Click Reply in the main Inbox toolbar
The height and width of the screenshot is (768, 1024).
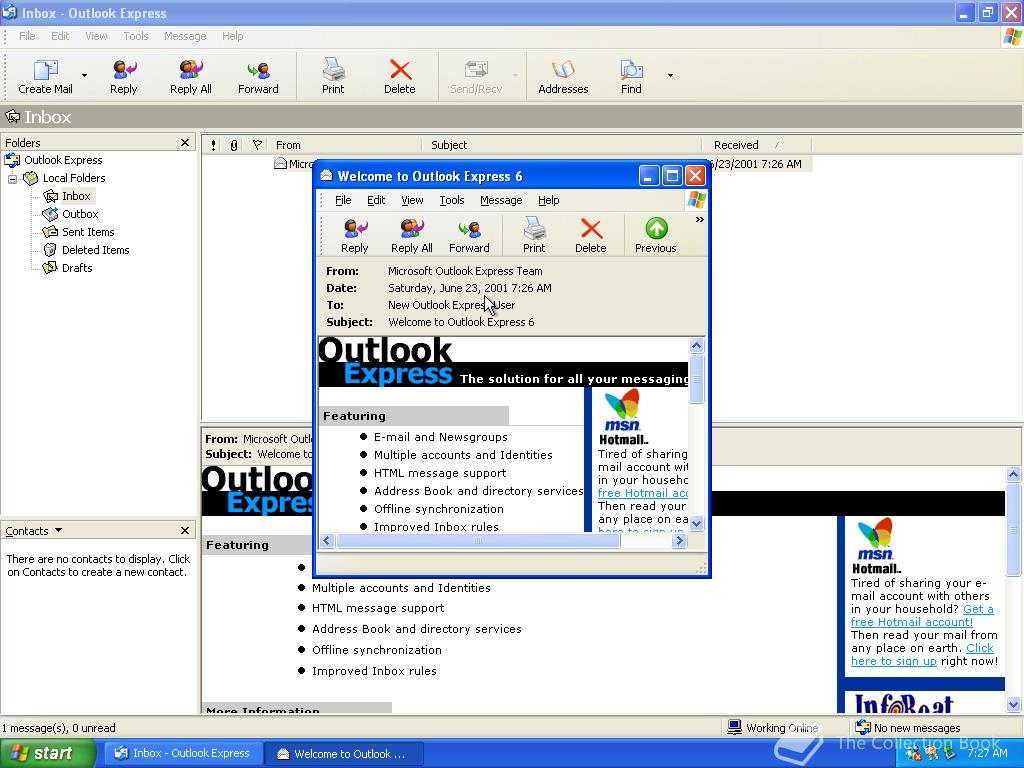[123, 76]
